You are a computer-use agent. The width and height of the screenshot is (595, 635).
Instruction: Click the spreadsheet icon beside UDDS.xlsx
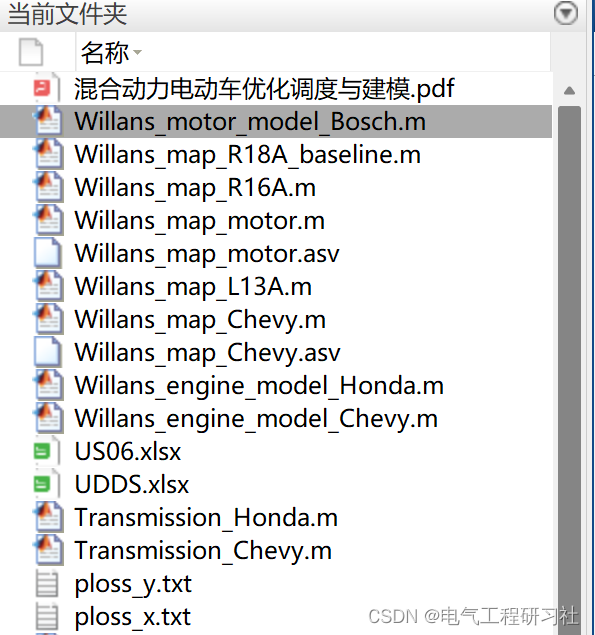click(x=47, y=484)
